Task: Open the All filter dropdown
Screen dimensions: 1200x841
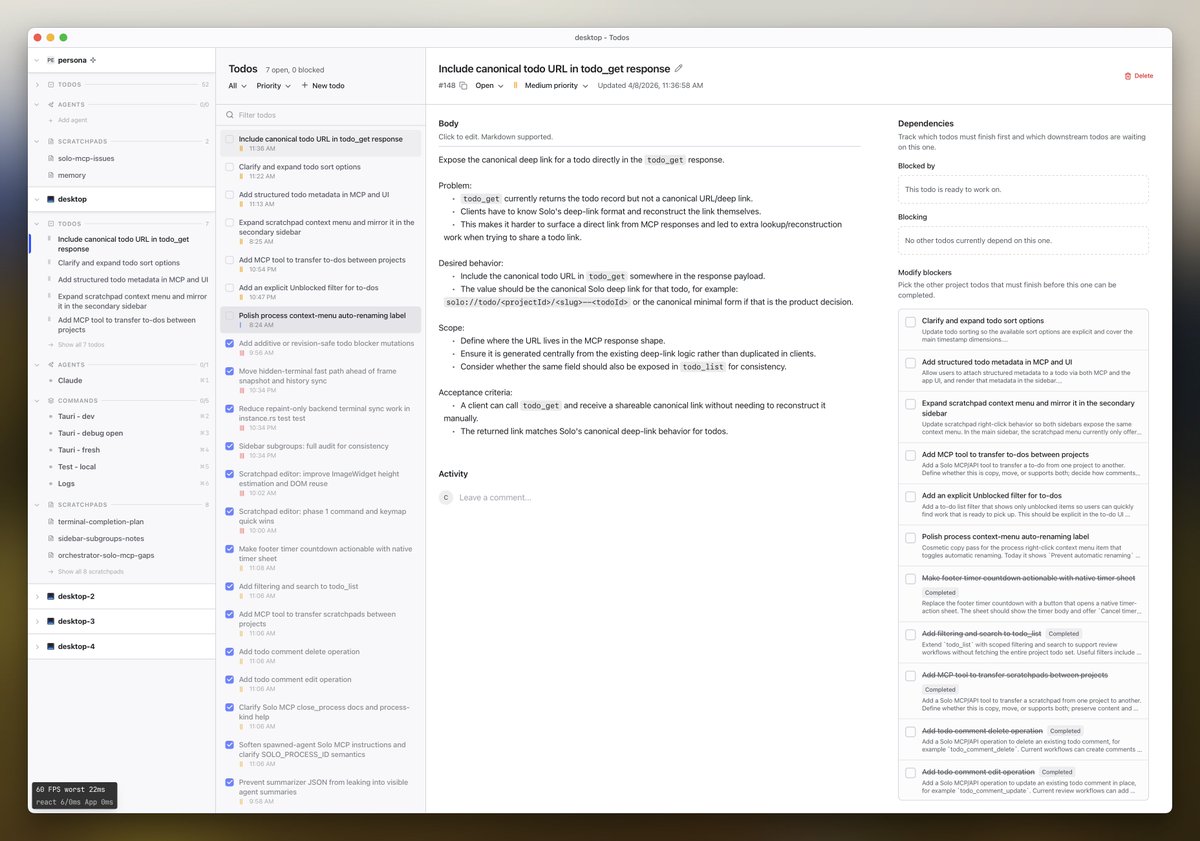Action: click(x=238, y=86)
